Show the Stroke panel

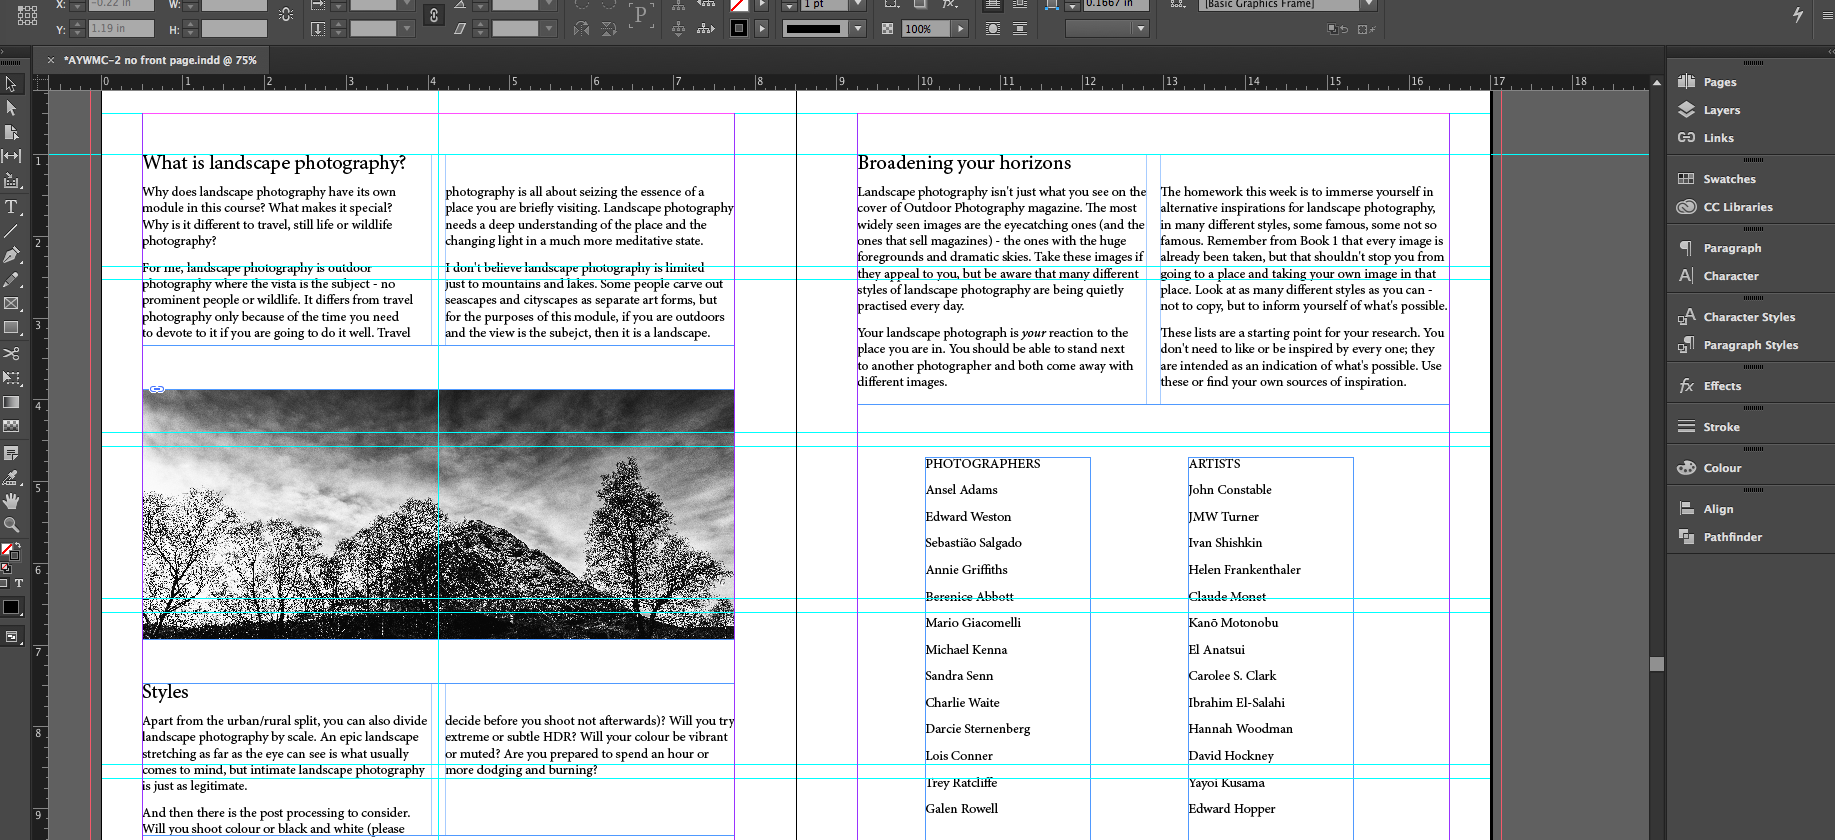pyautogui.click(x=1721, y=427)
